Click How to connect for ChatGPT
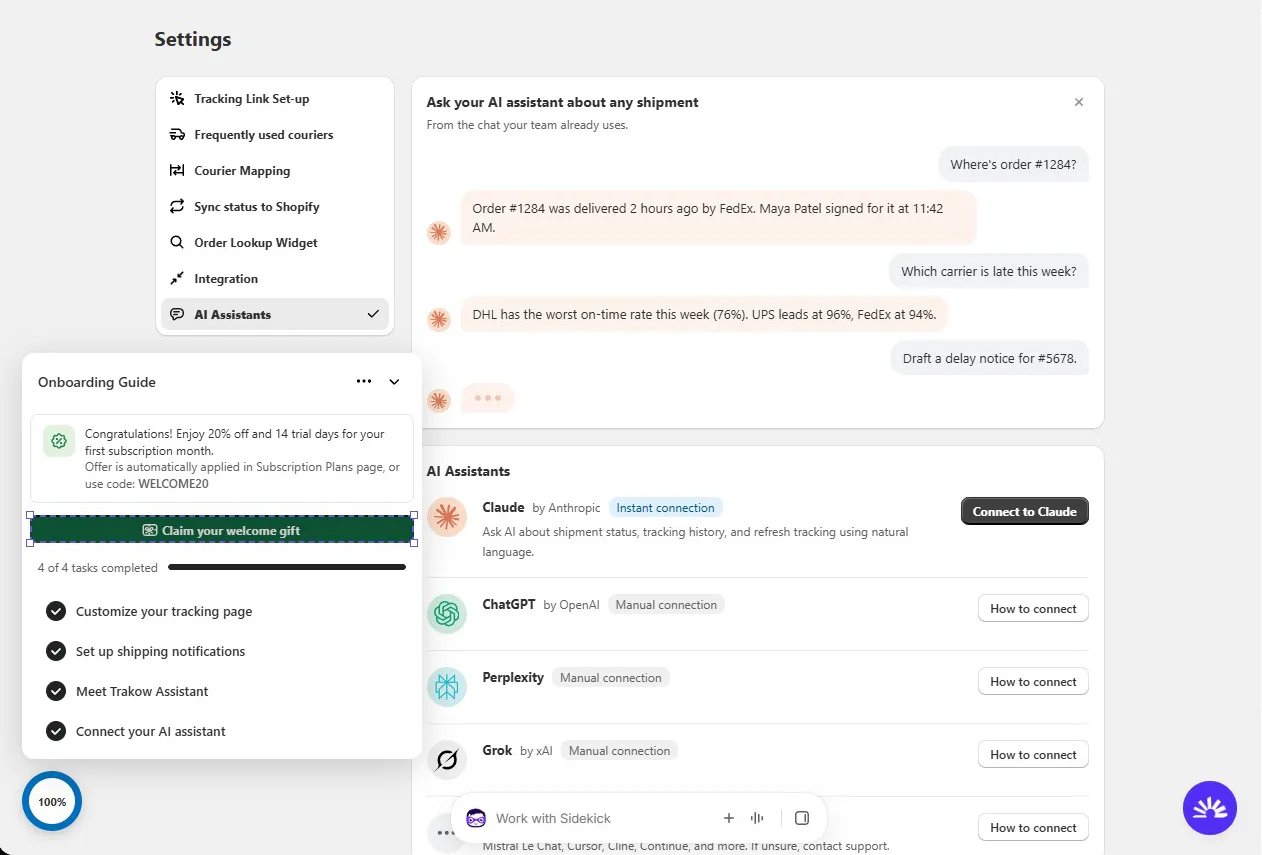 [1033, 608]
